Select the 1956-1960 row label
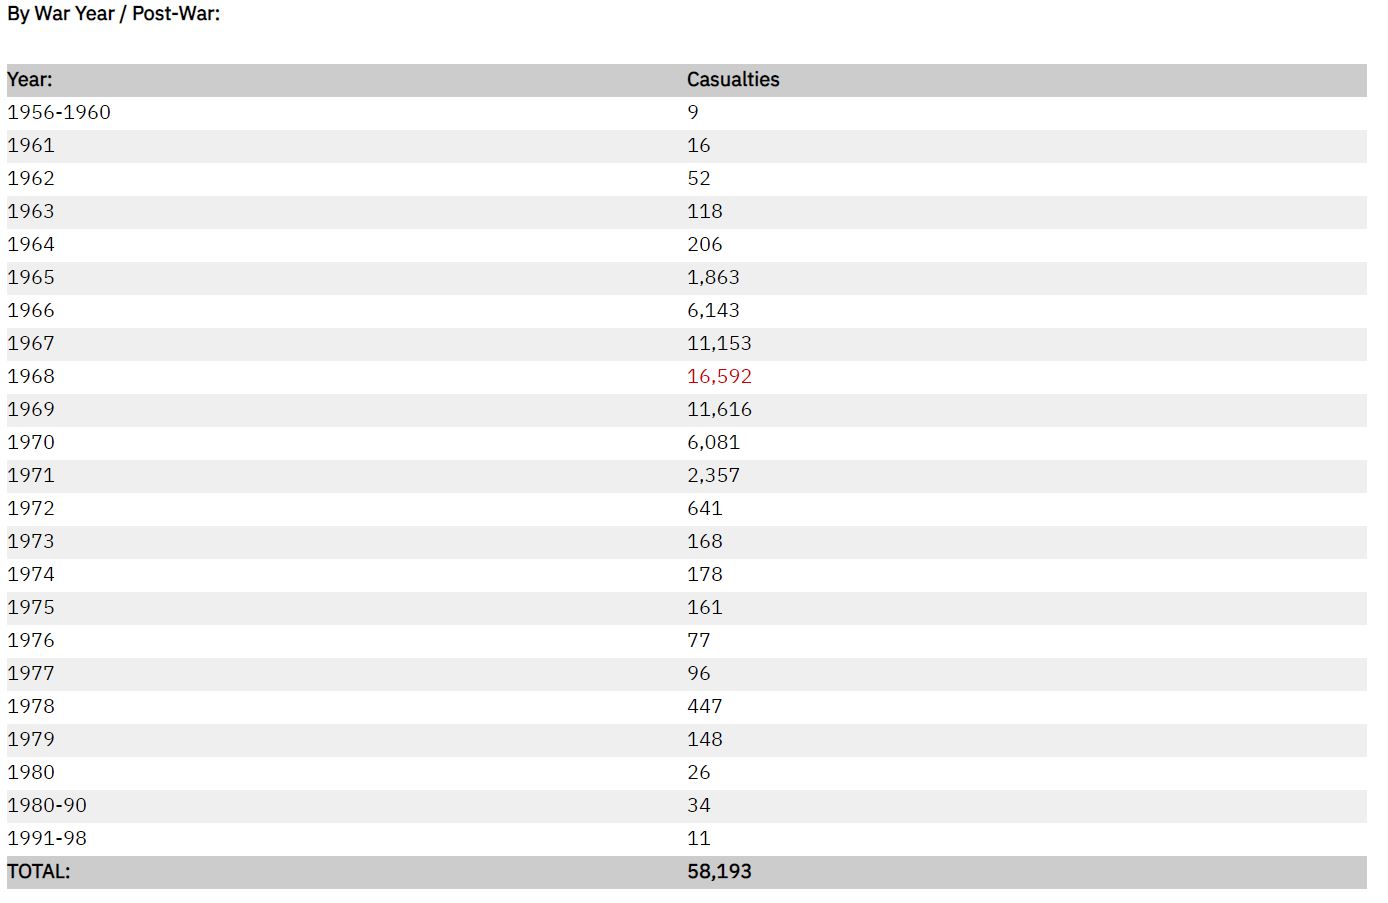Viewport: 1388px width, 903px height. (x=59, y=113)
